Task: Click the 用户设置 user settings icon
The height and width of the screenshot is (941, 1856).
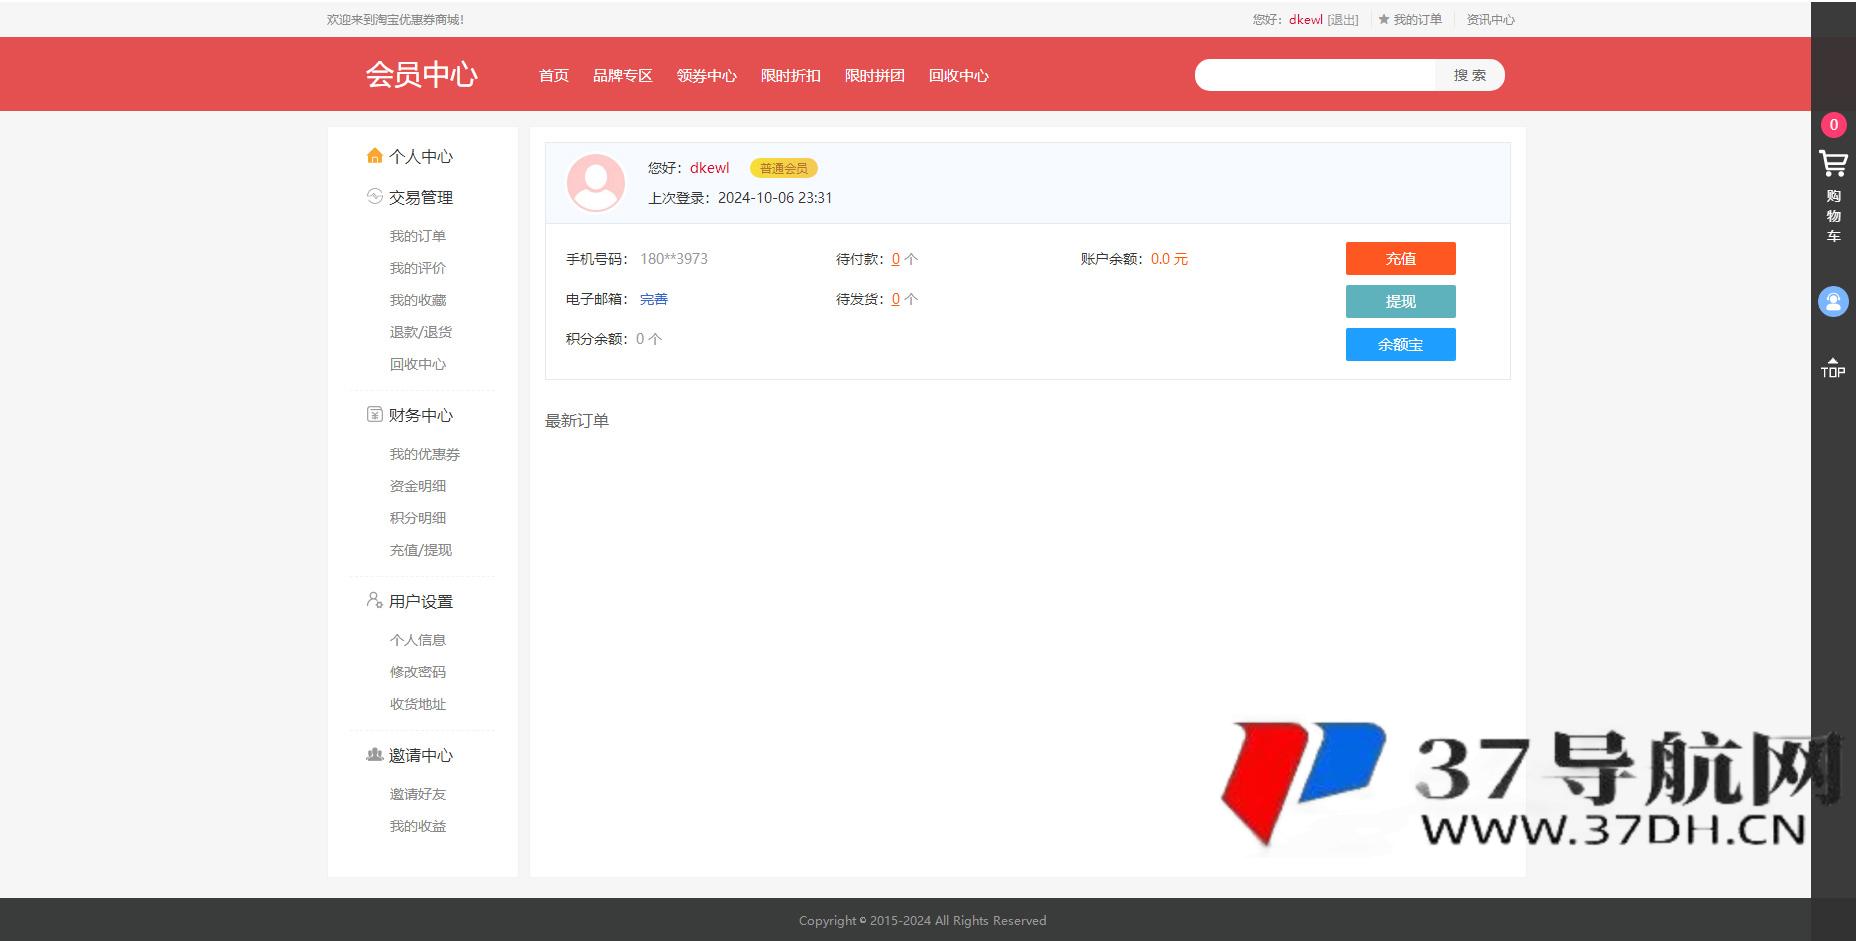Action: tap(374, 600)
